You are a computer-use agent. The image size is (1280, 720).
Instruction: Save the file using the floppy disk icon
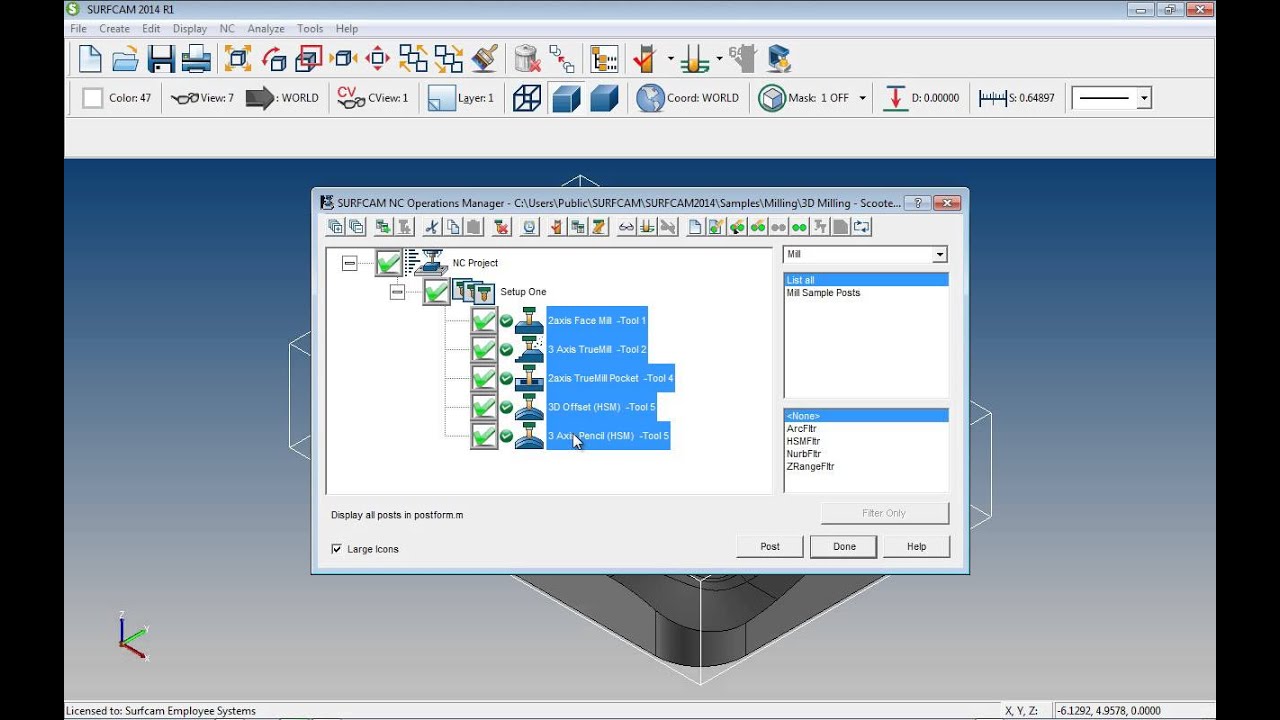[x=161, y=59]
